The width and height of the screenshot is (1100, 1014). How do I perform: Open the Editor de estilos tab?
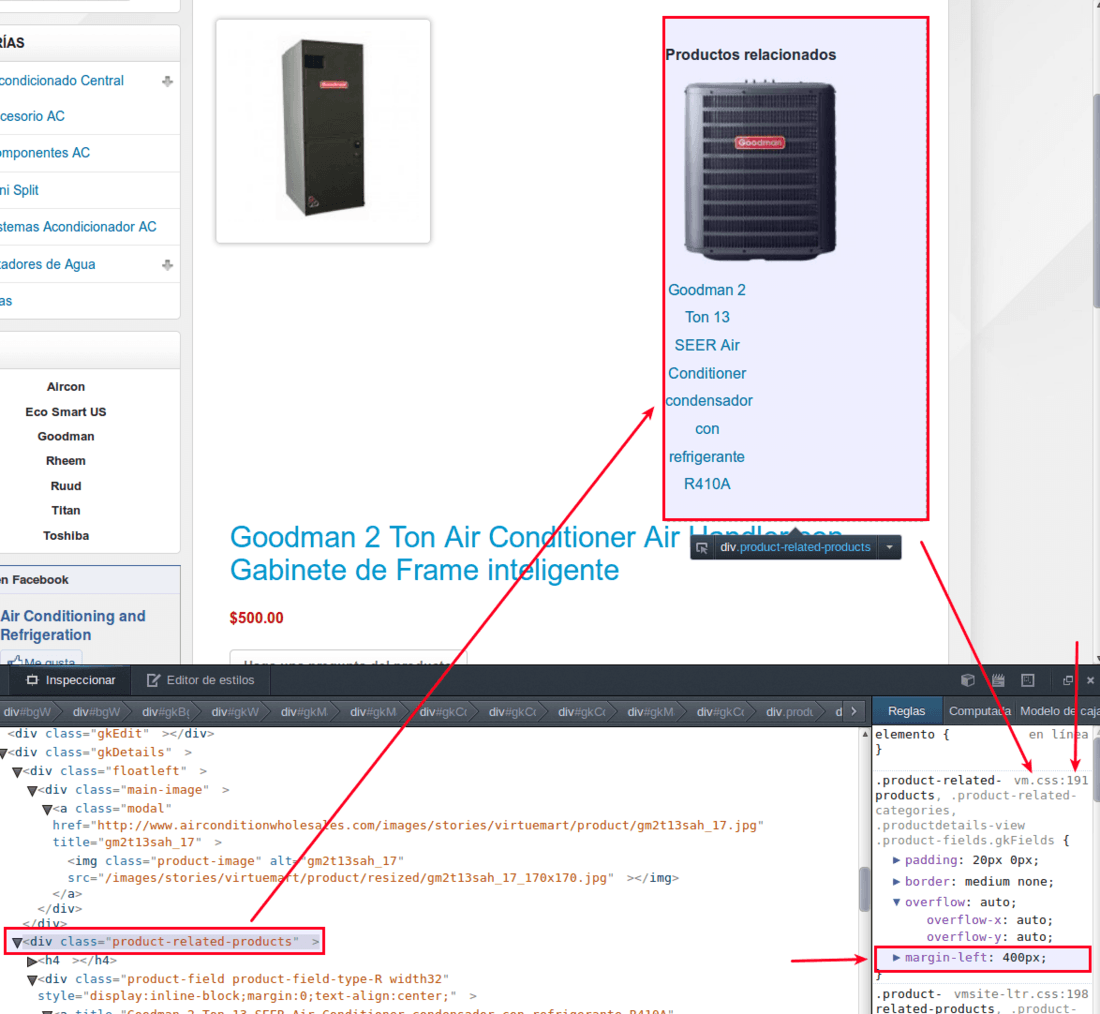[201, 680]
